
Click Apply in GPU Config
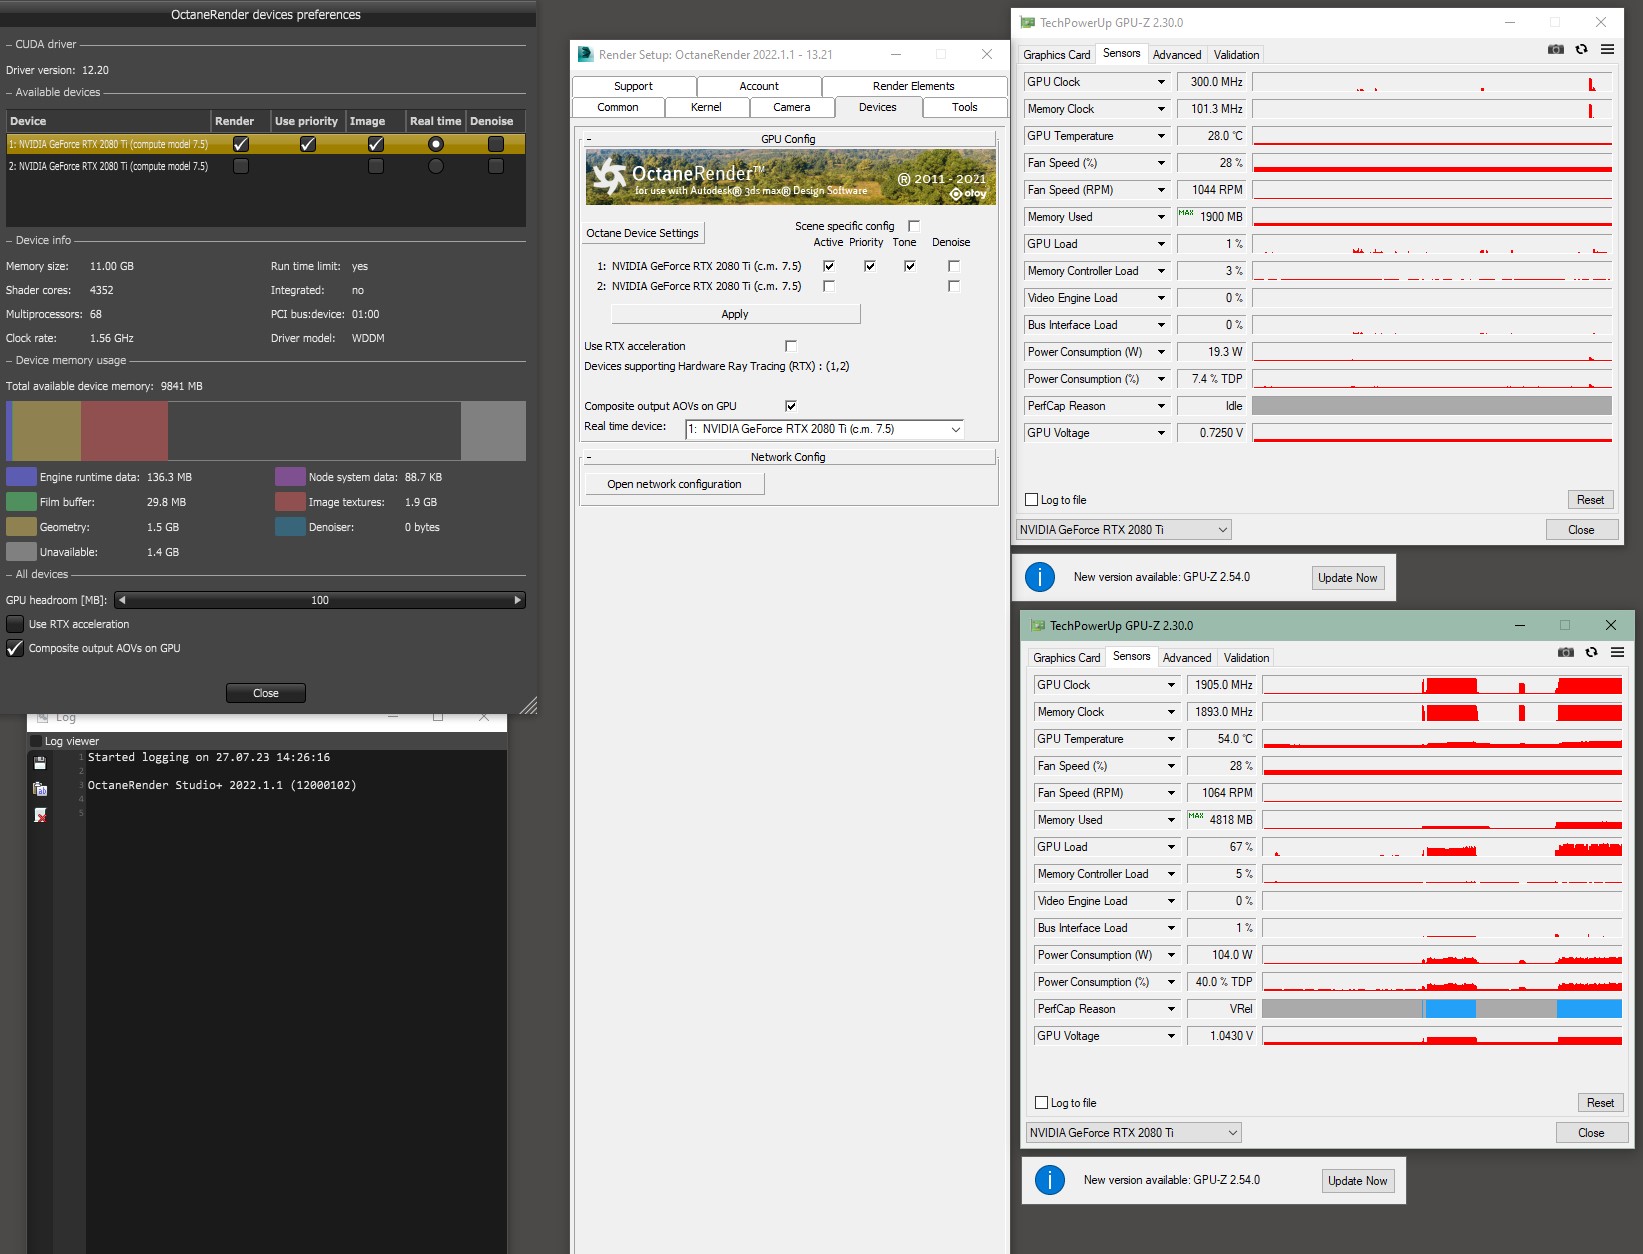click(735, 314)
